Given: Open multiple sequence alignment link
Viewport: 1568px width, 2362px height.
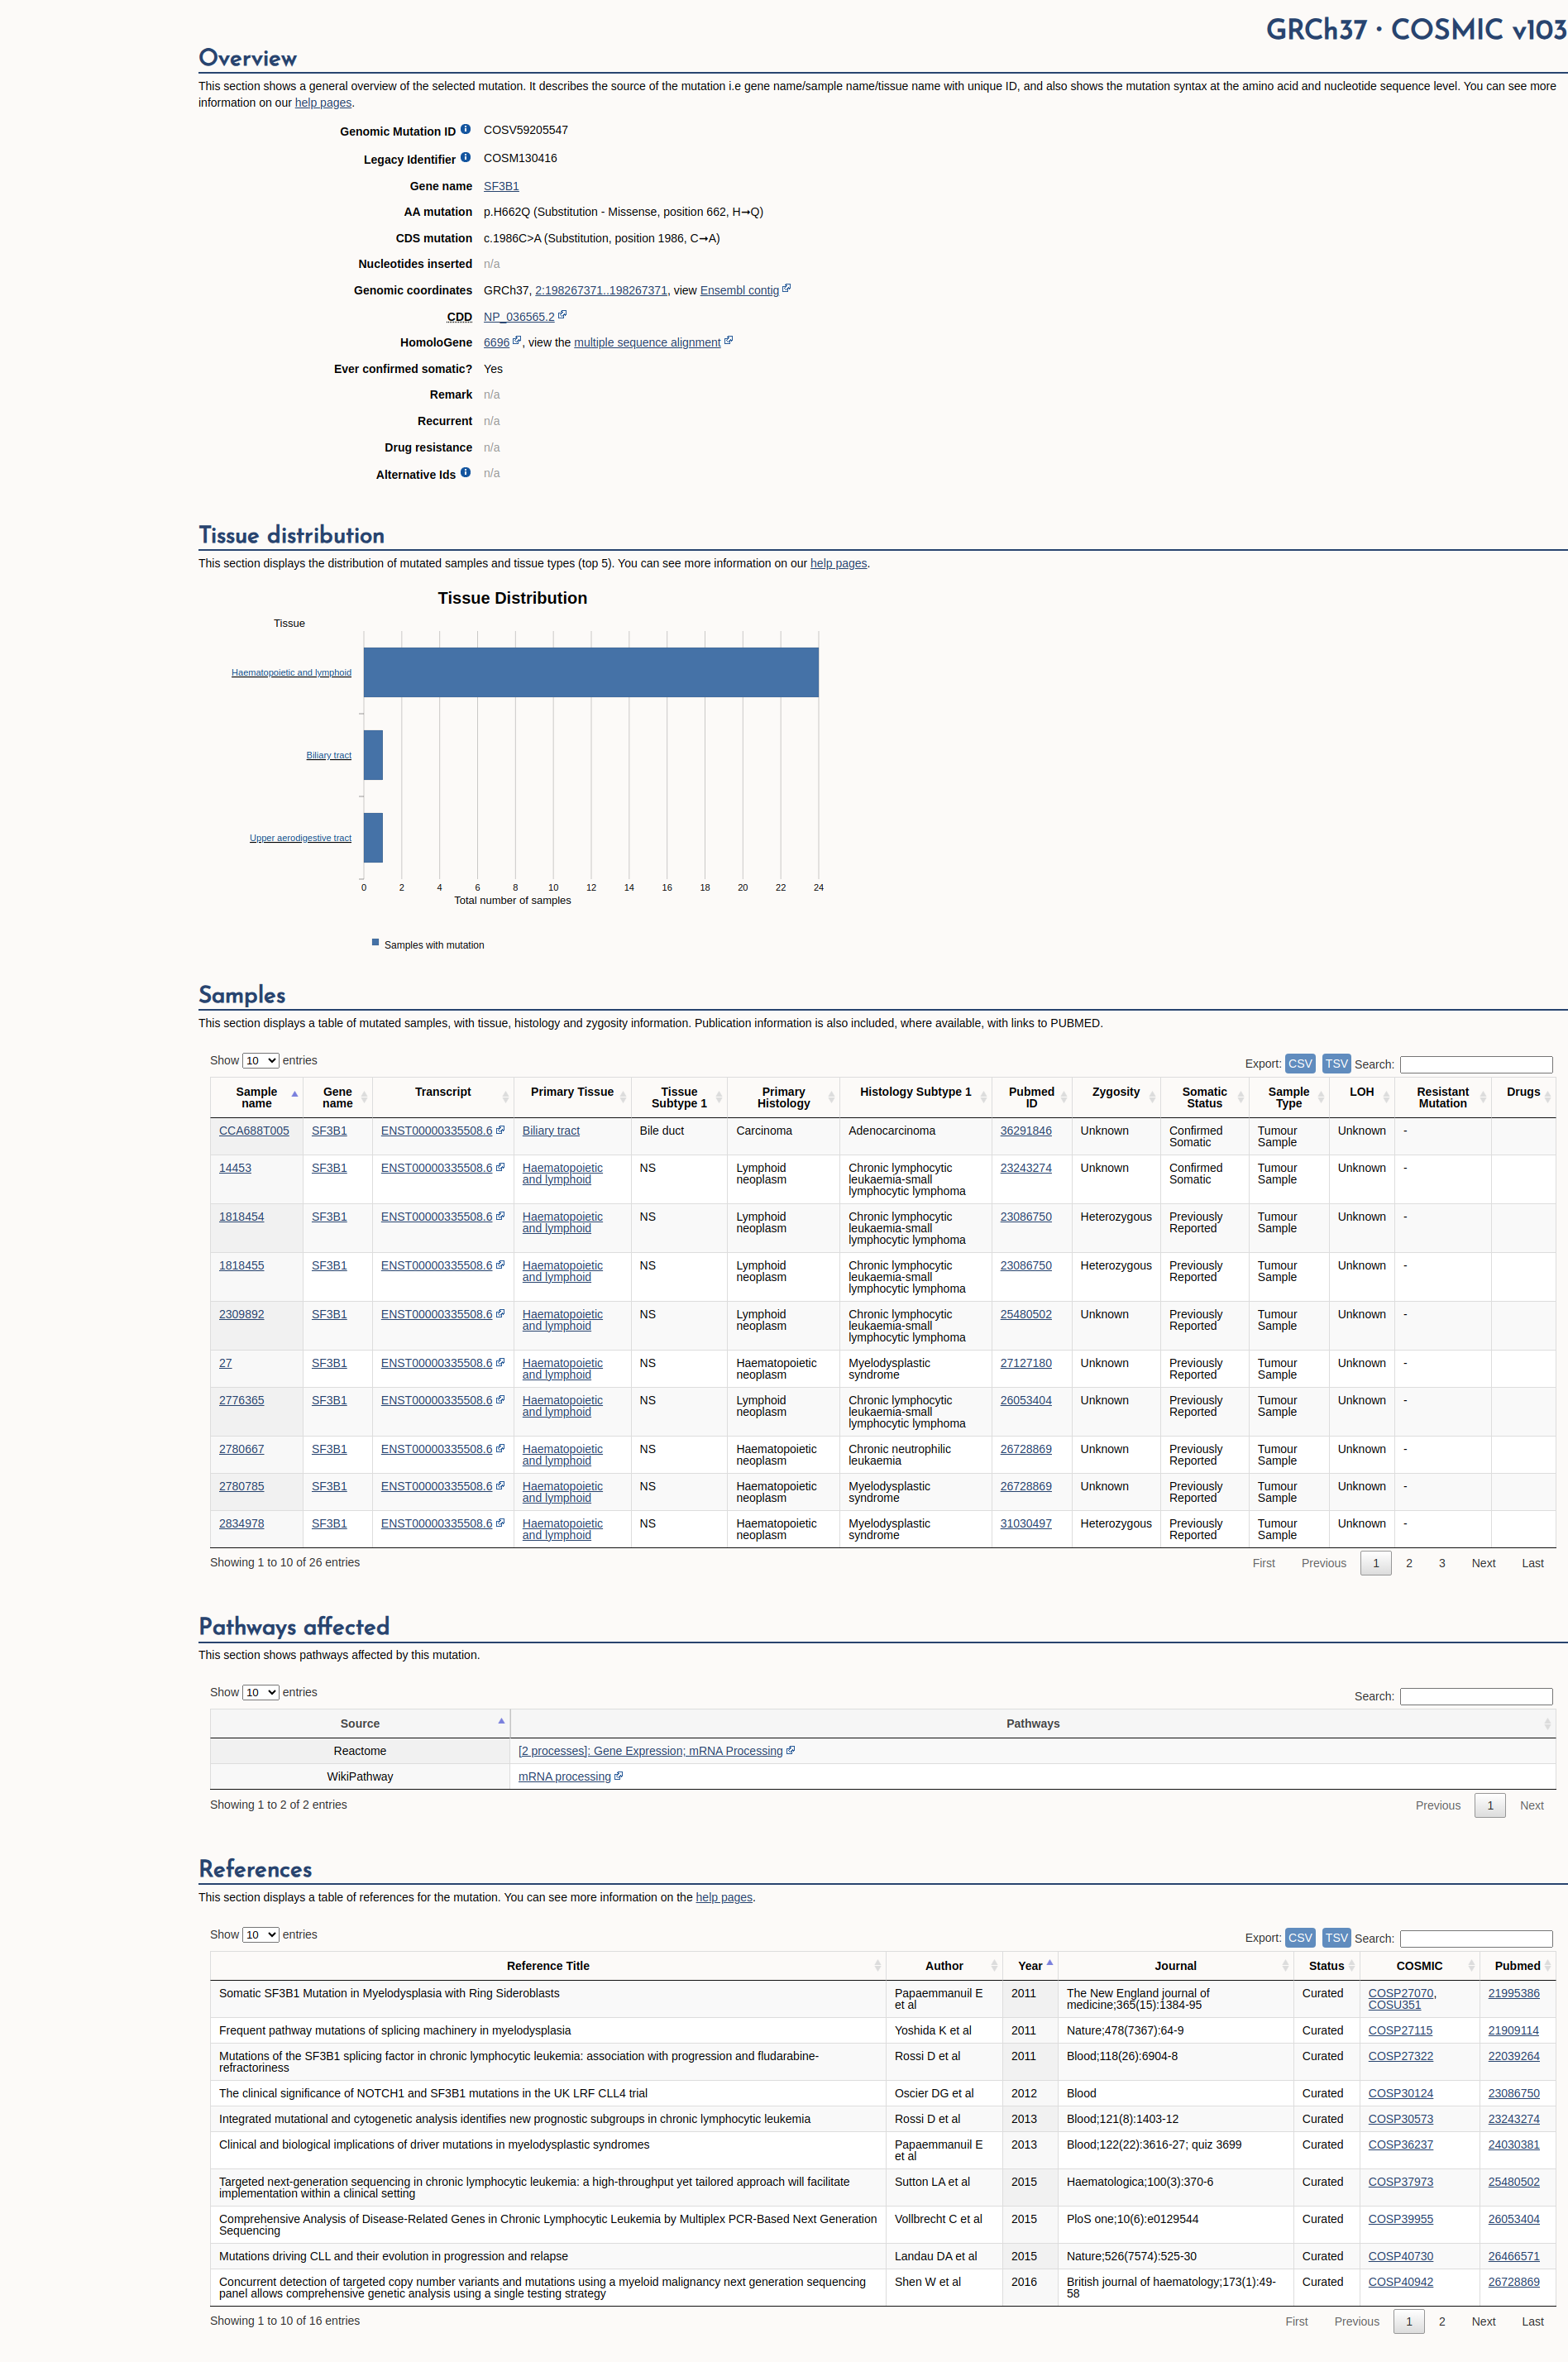Looking at the screenshot, I should coord(647,342).
